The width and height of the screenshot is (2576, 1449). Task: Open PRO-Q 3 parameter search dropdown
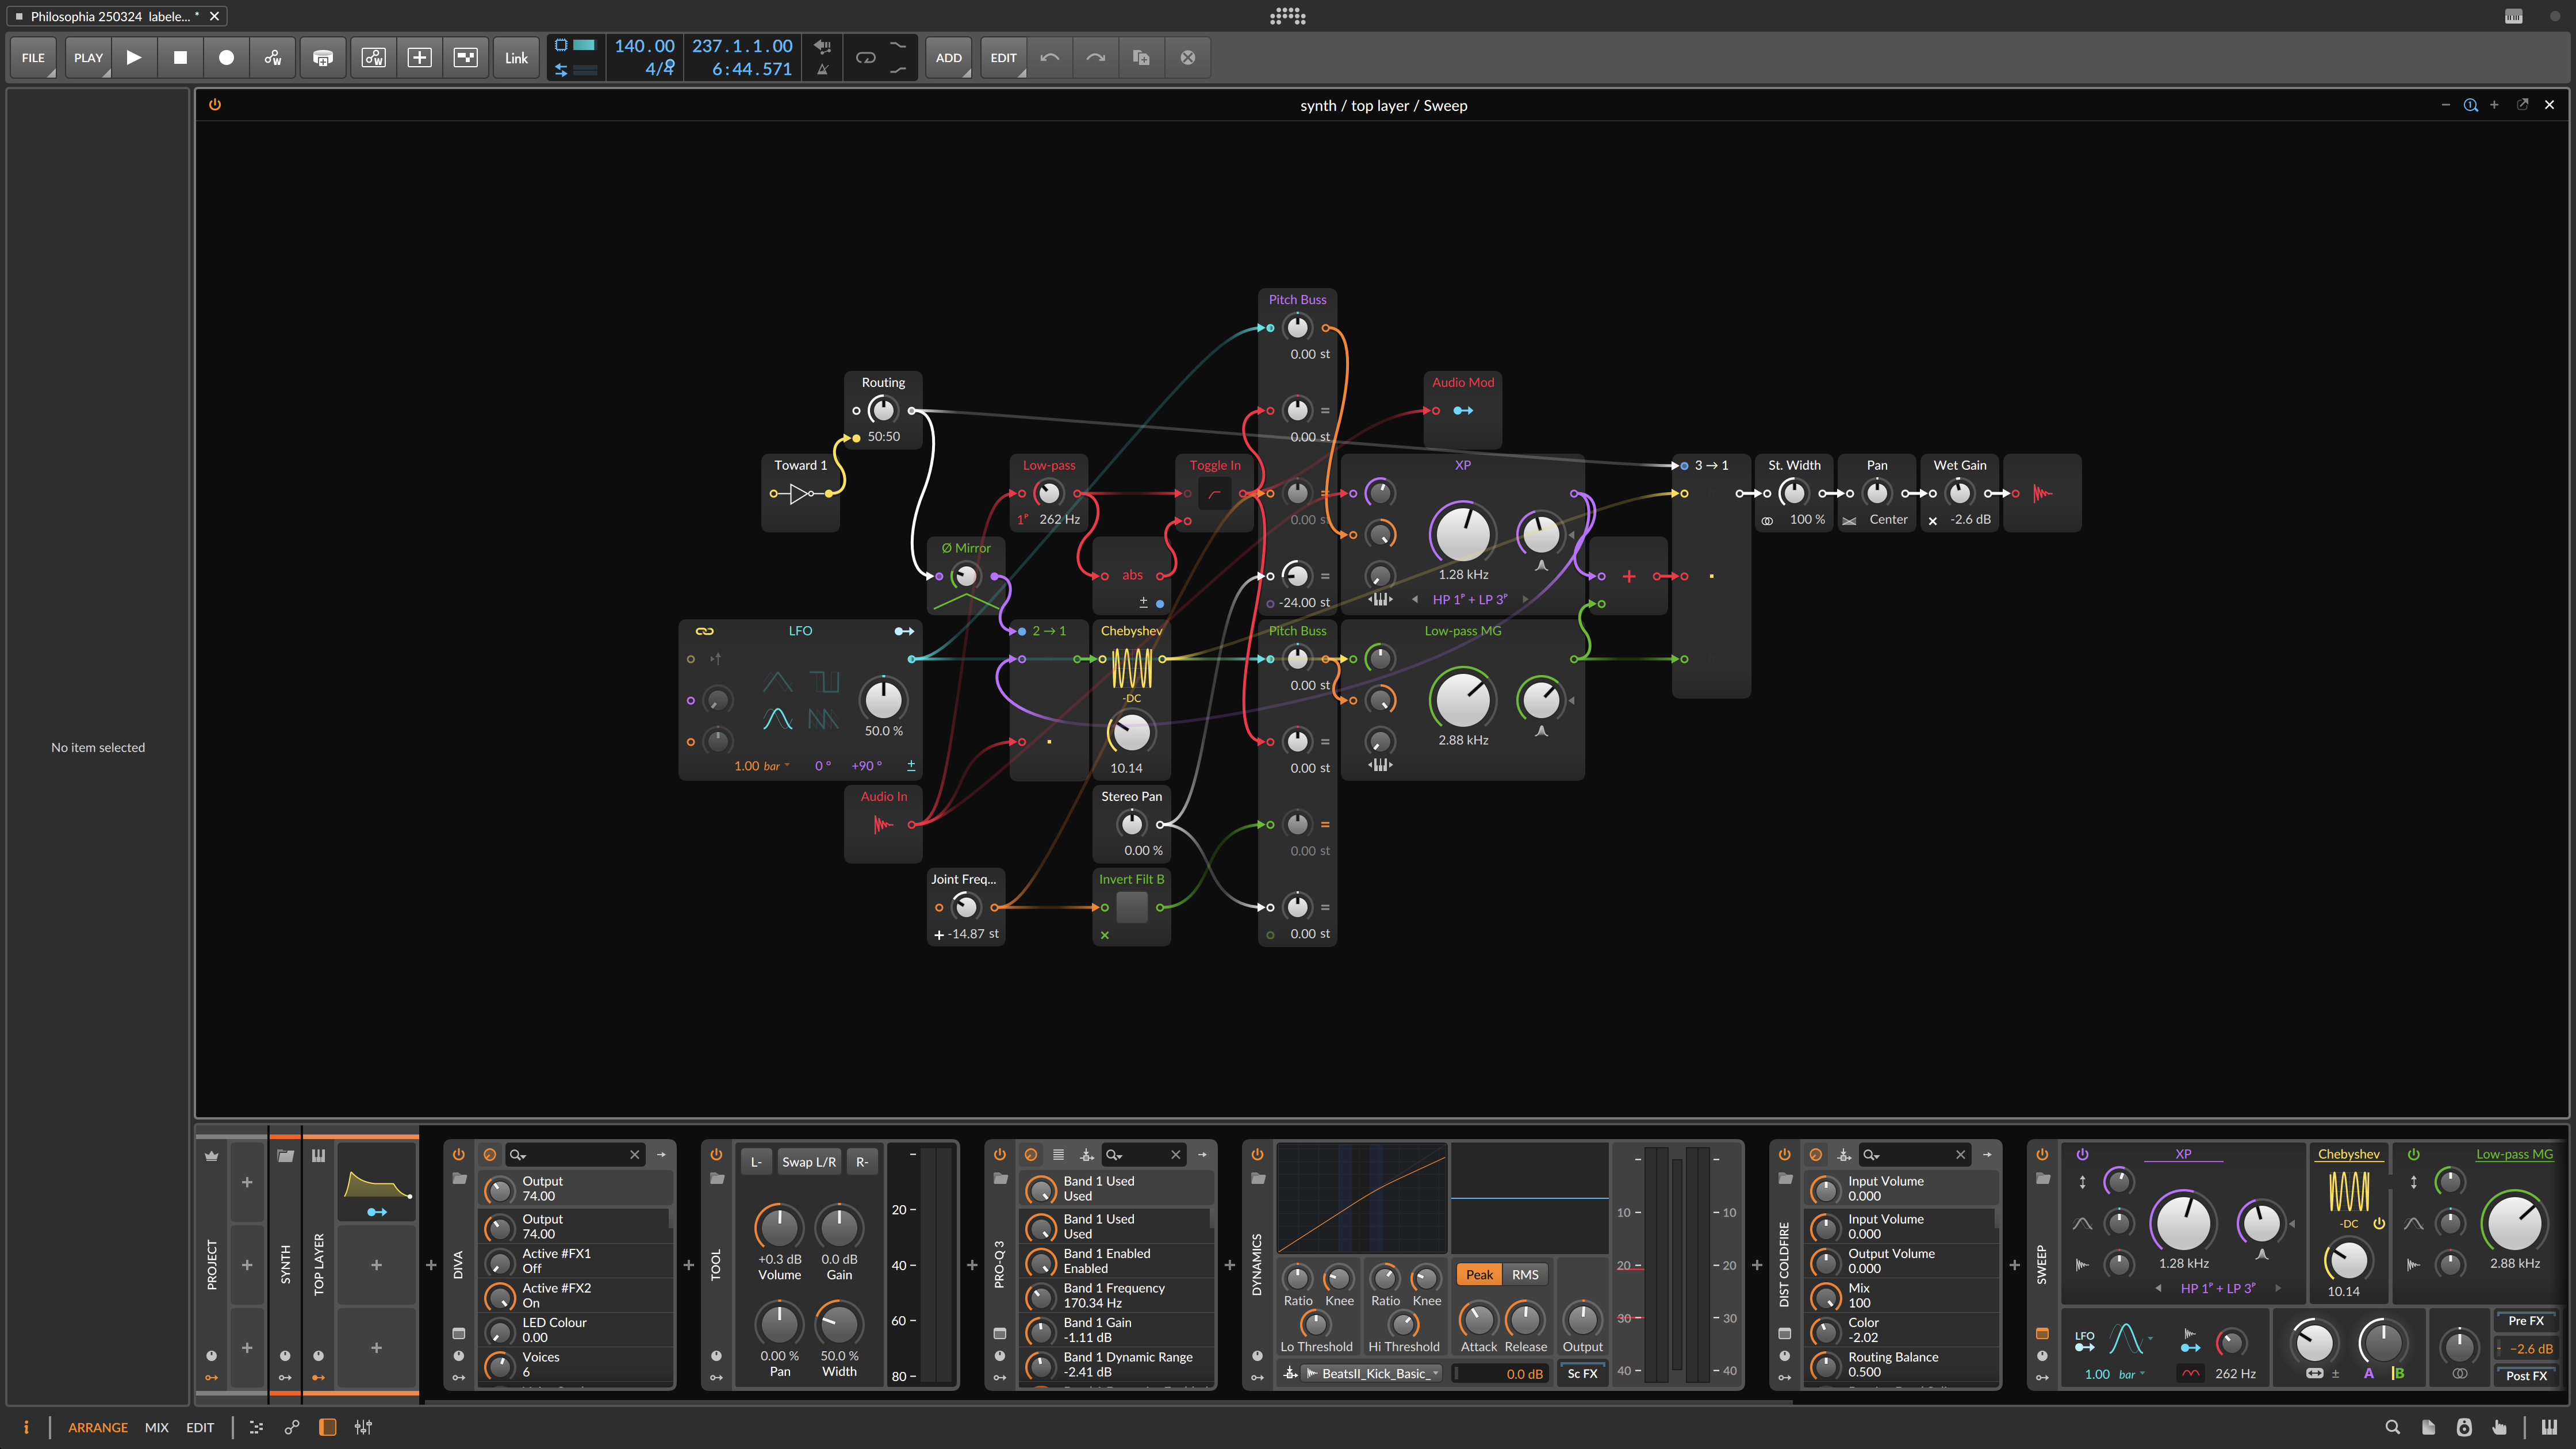click(1114, 1155)
